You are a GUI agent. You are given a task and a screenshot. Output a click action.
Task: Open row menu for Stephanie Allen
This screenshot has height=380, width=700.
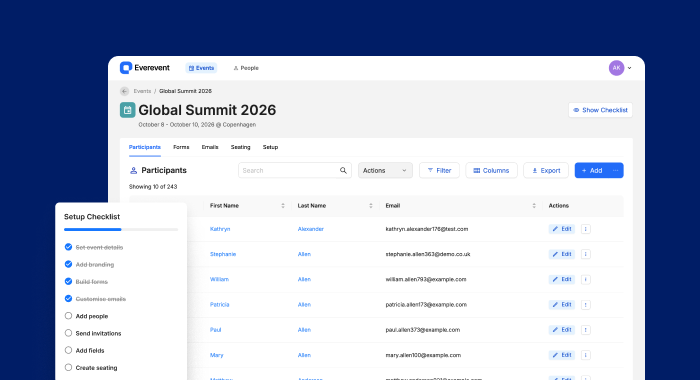coord(586,254)
